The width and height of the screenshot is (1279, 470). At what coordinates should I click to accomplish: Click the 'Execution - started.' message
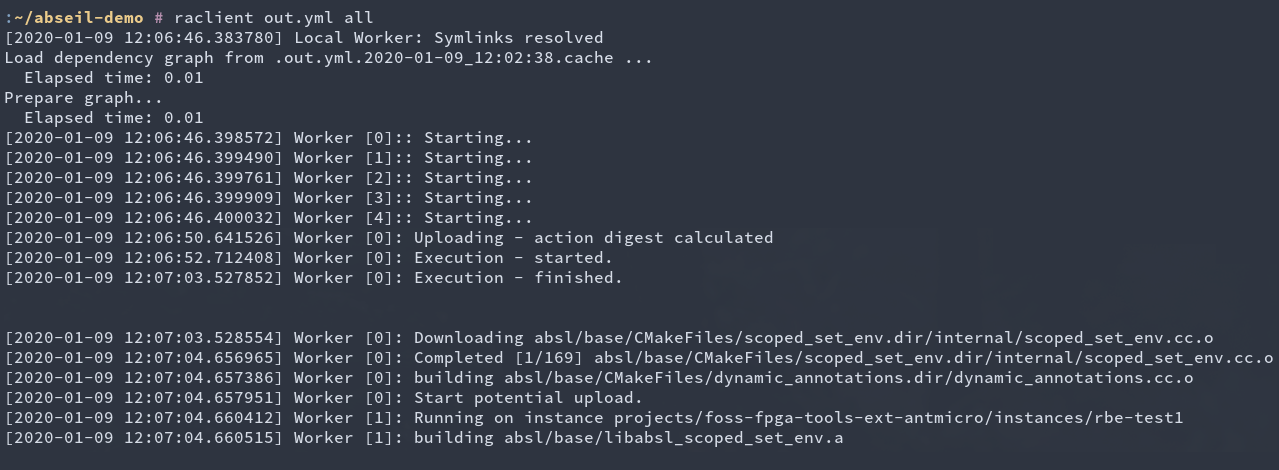pos(514,258)
